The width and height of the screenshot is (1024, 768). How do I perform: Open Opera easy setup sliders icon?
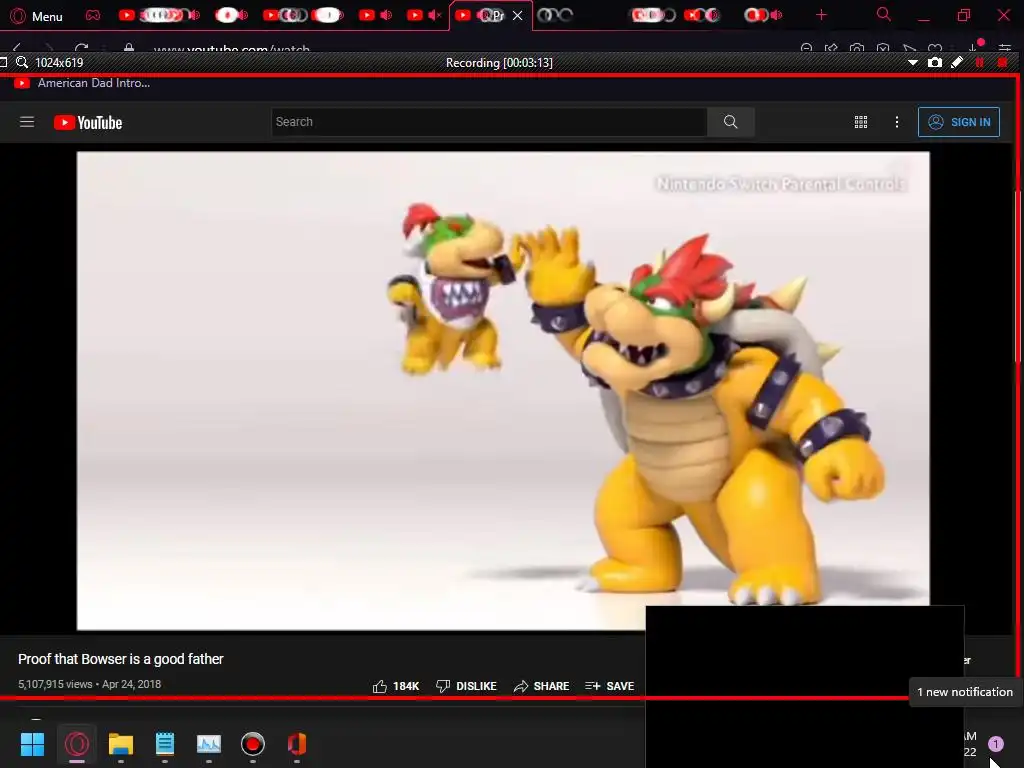[x=1004, y=48]
